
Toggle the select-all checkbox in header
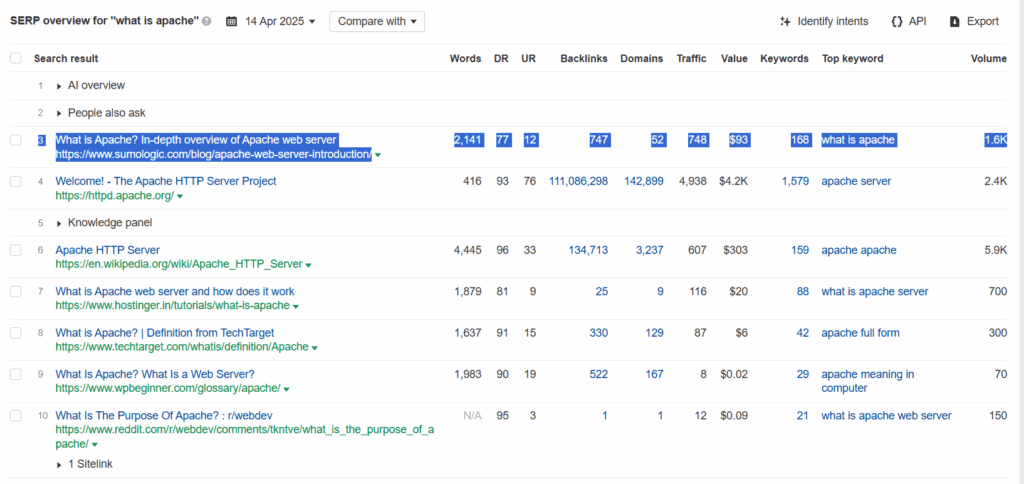(x=16, y=58)
